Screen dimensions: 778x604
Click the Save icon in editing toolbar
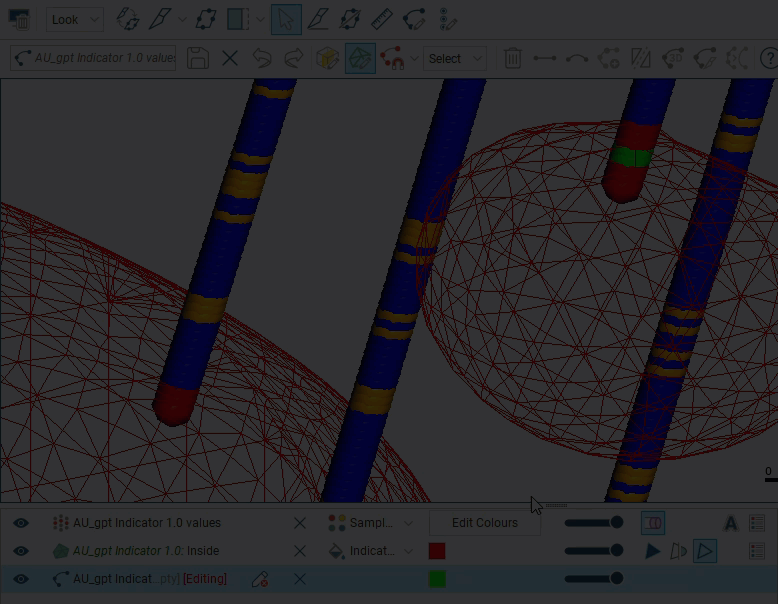click(x=198, y=58)
